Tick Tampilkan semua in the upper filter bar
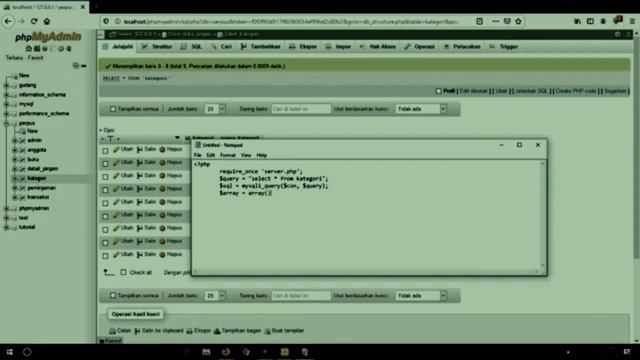The image size is (640, 360). coord(113,109)
